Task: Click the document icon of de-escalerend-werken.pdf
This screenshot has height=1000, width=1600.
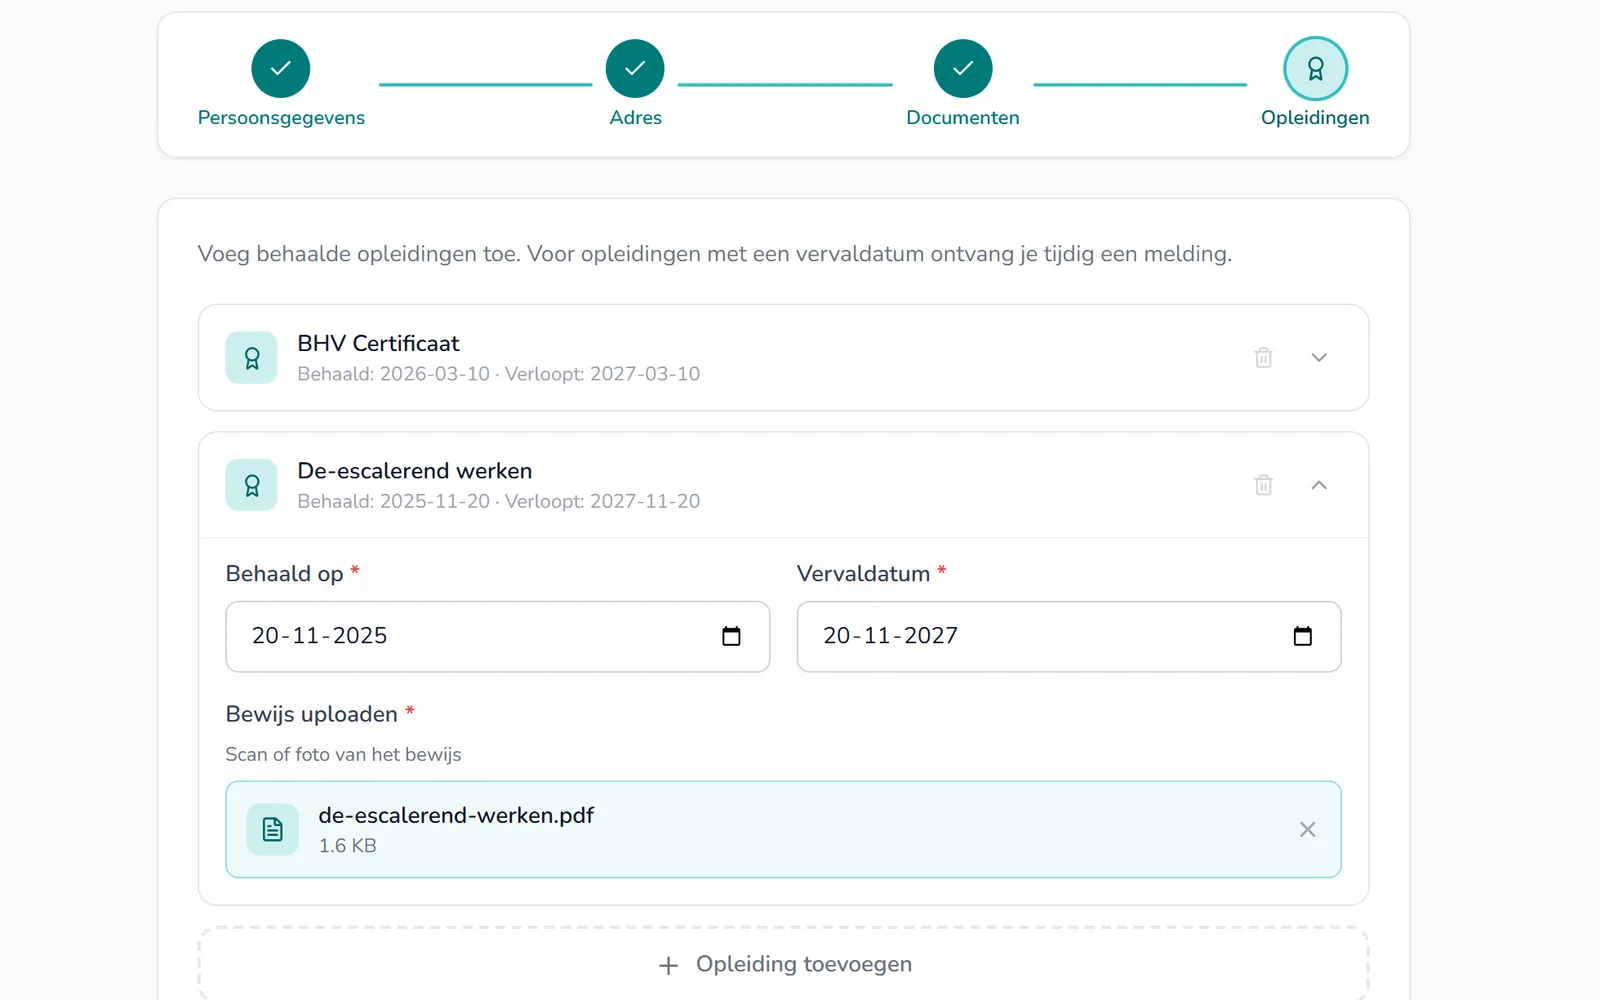Action: coord(273,829)
